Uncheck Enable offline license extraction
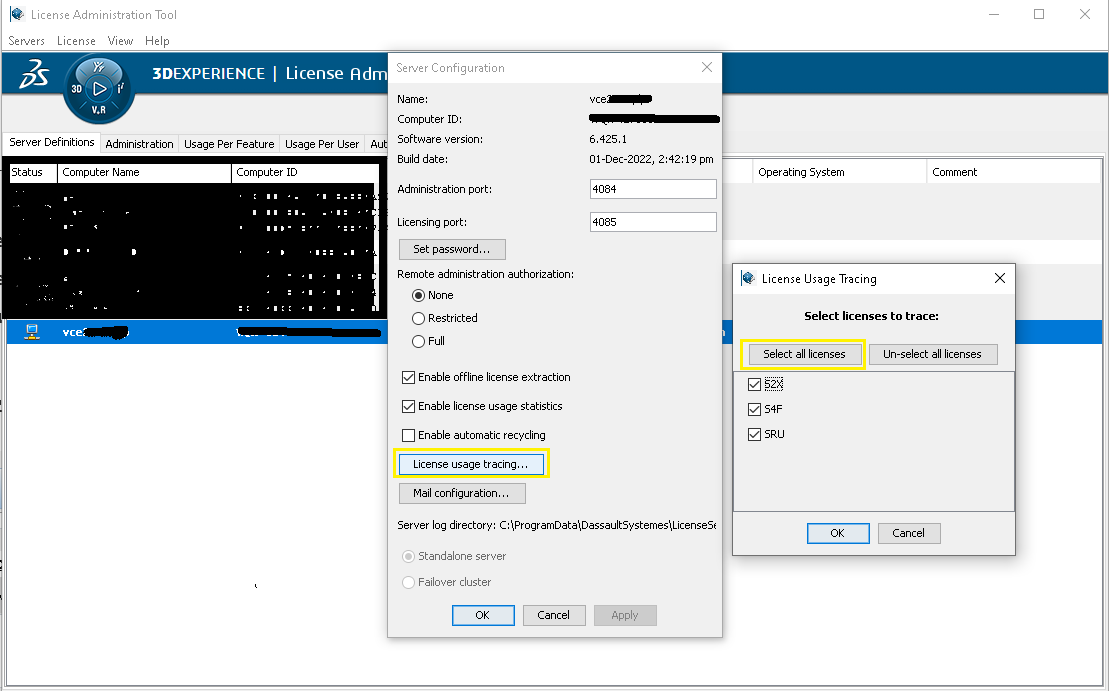 tap(408, 377)
